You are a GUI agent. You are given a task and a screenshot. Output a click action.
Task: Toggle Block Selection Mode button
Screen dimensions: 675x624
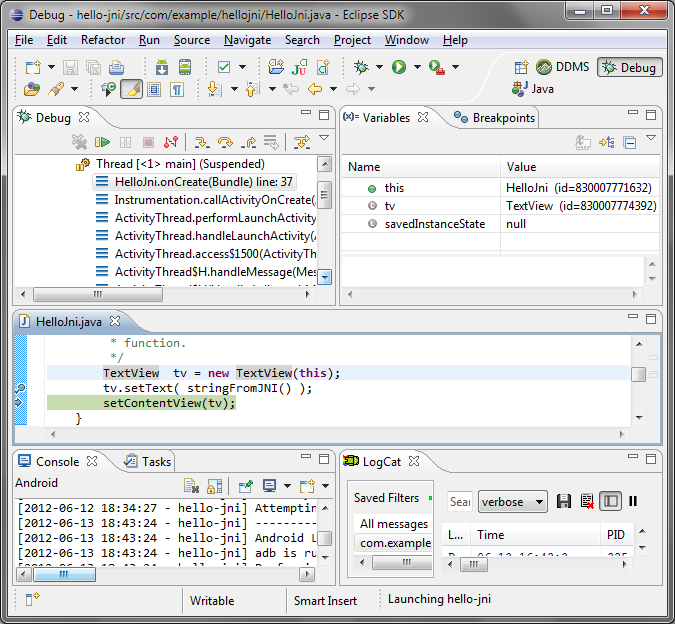tap(154, 89)
